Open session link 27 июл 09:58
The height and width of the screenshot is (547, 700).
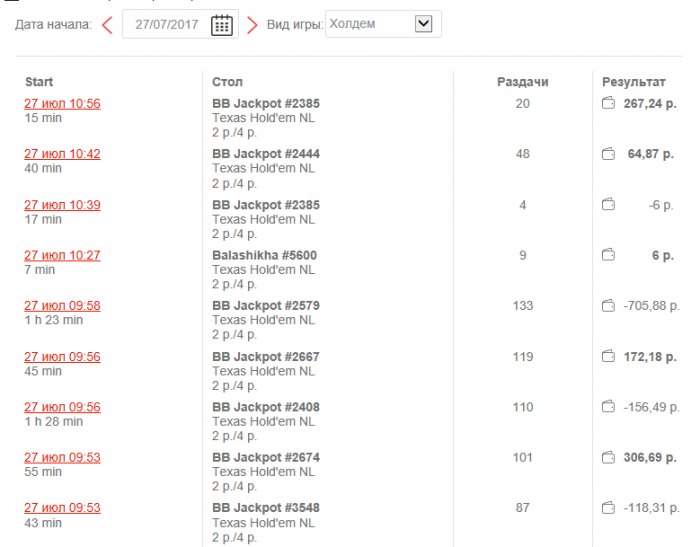(62, 306)
